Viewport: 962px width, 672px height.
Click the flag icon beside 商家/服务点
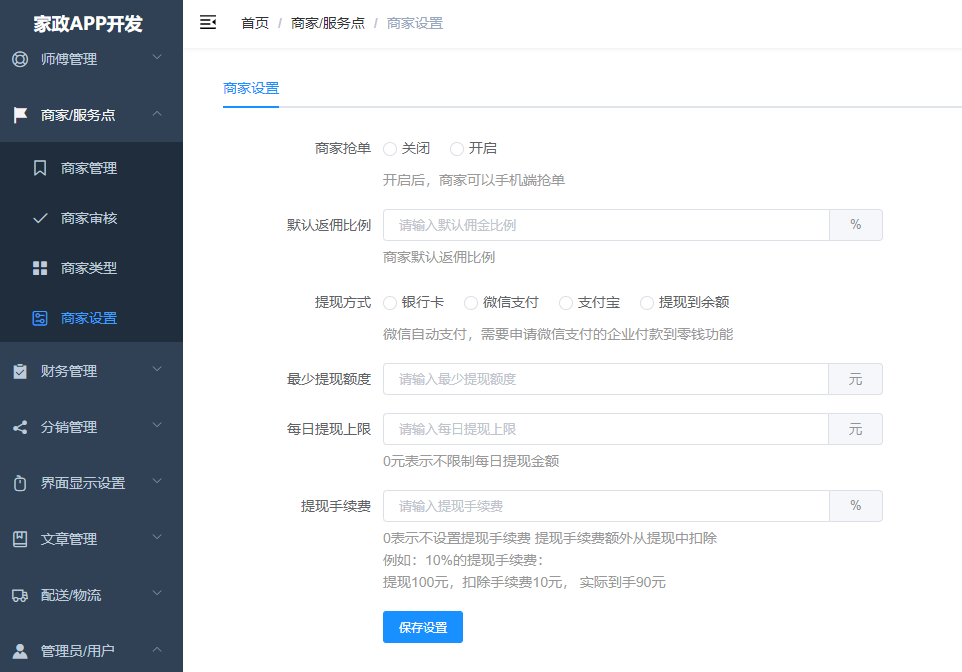pyautogui.click(x=20, y=115)
